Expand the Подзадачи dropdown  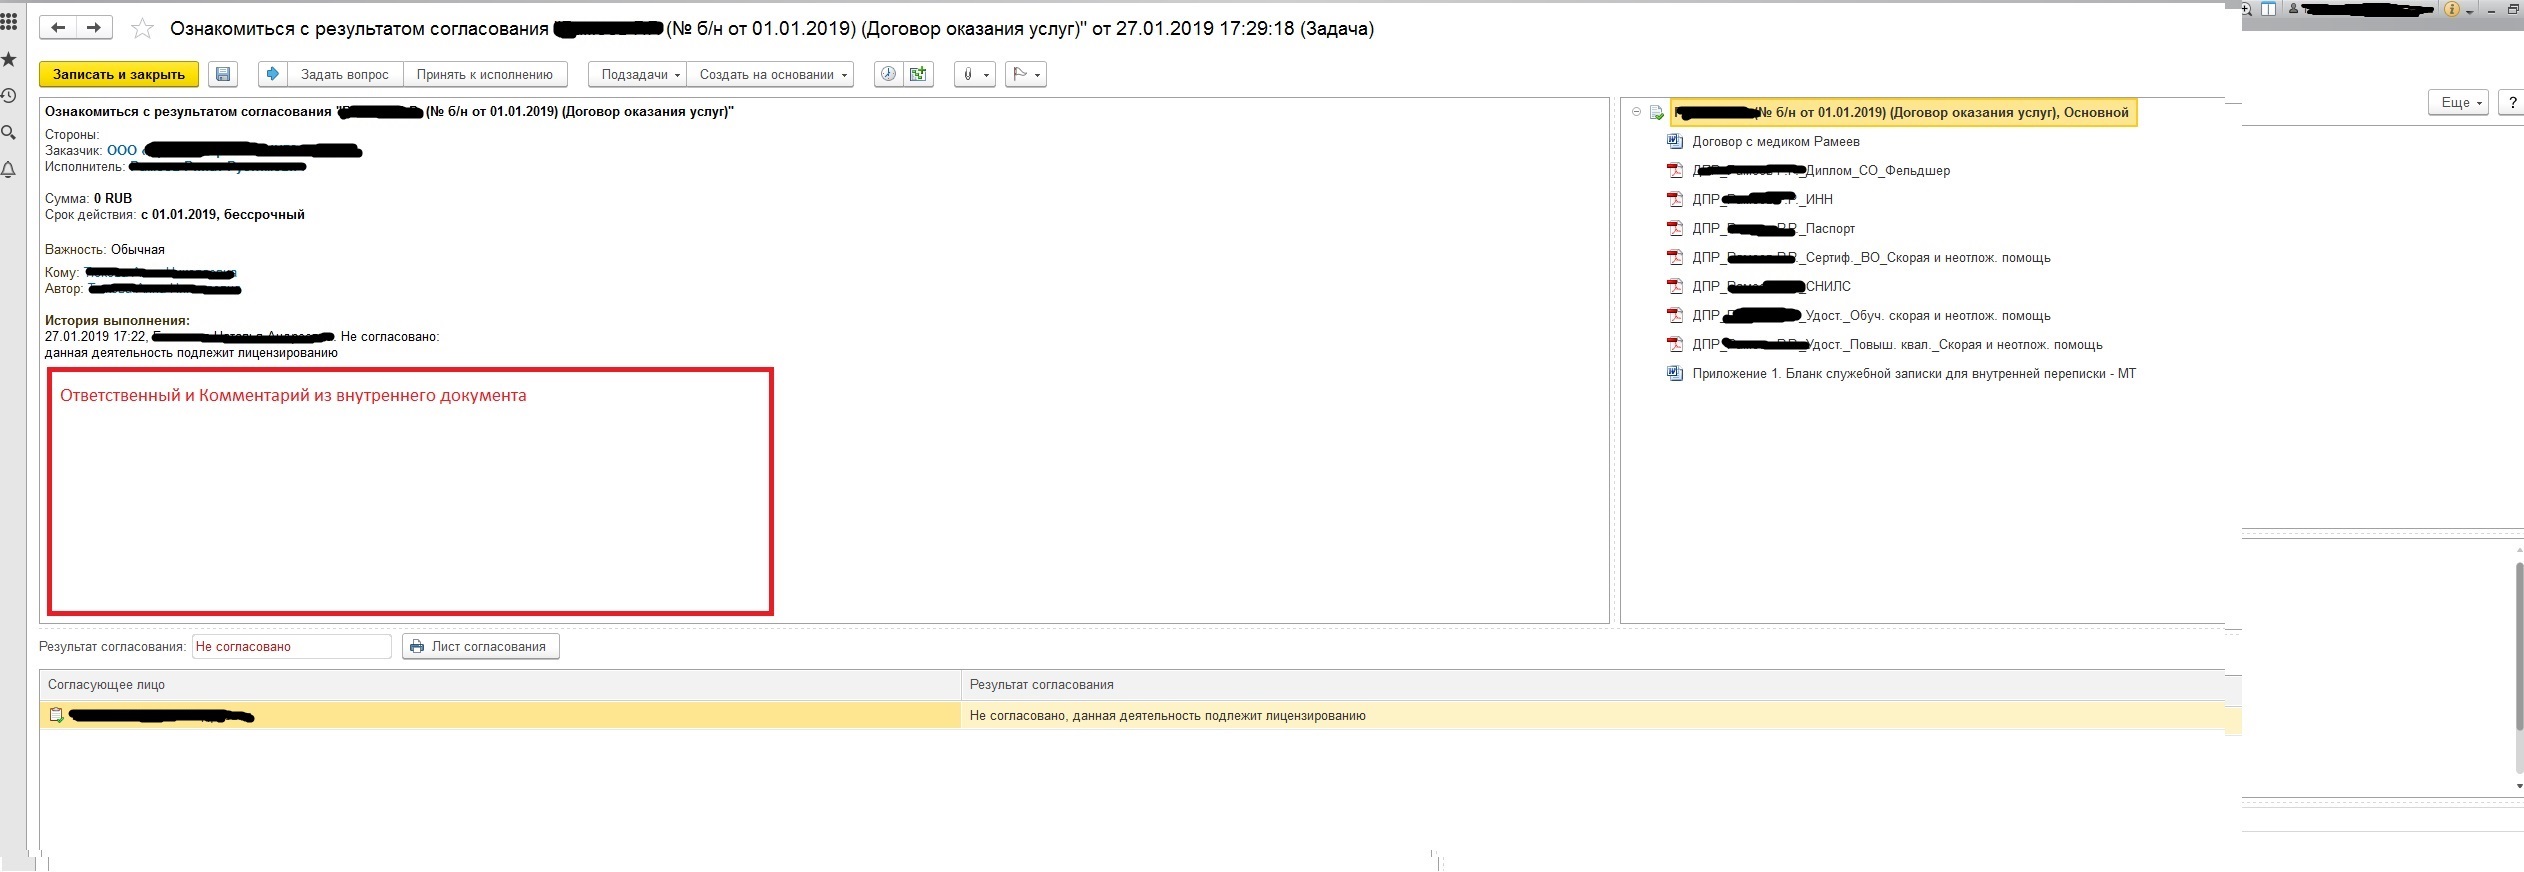point(640,74)
